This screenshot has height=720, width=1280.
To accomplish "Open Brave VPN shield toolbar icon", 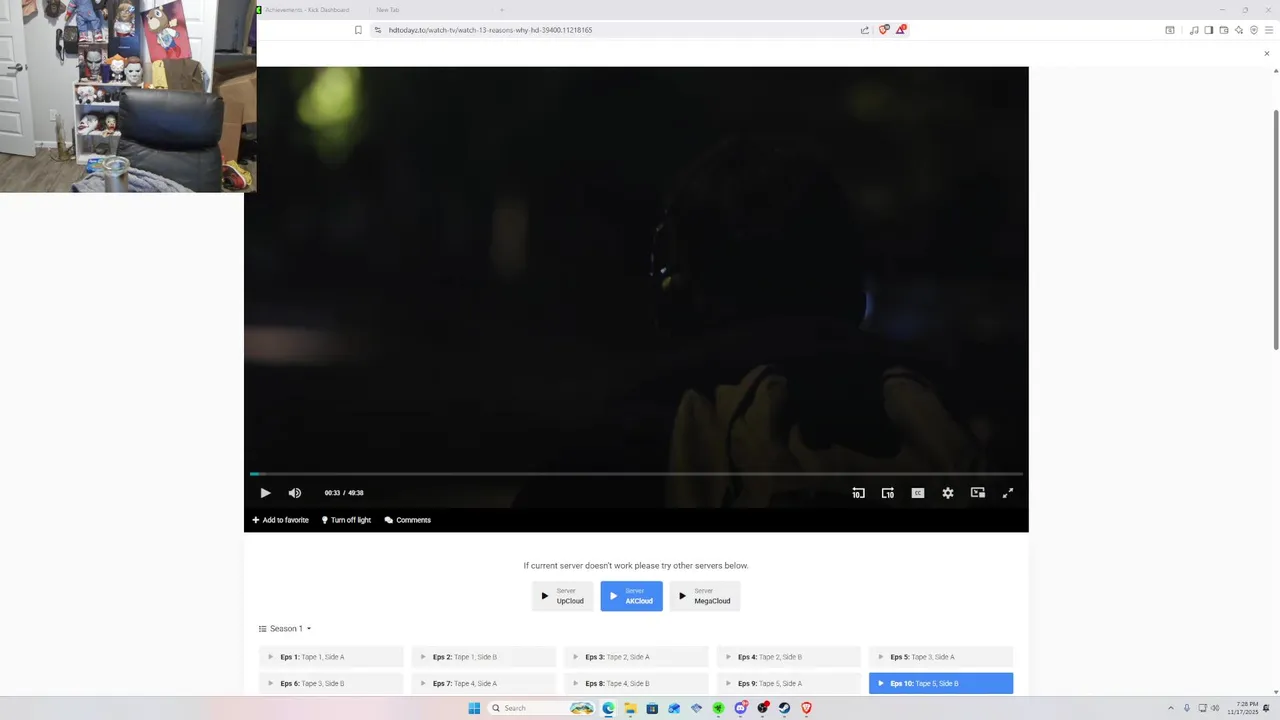I will [x=1254, y=30].
